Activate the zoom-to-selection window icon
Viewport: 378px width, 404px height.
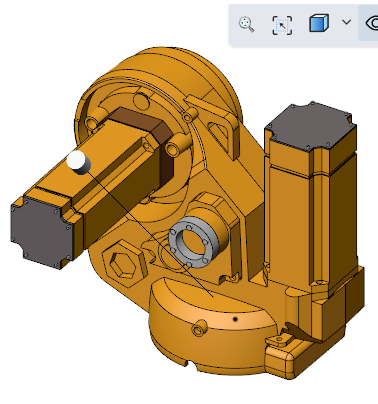coord(282,25)
